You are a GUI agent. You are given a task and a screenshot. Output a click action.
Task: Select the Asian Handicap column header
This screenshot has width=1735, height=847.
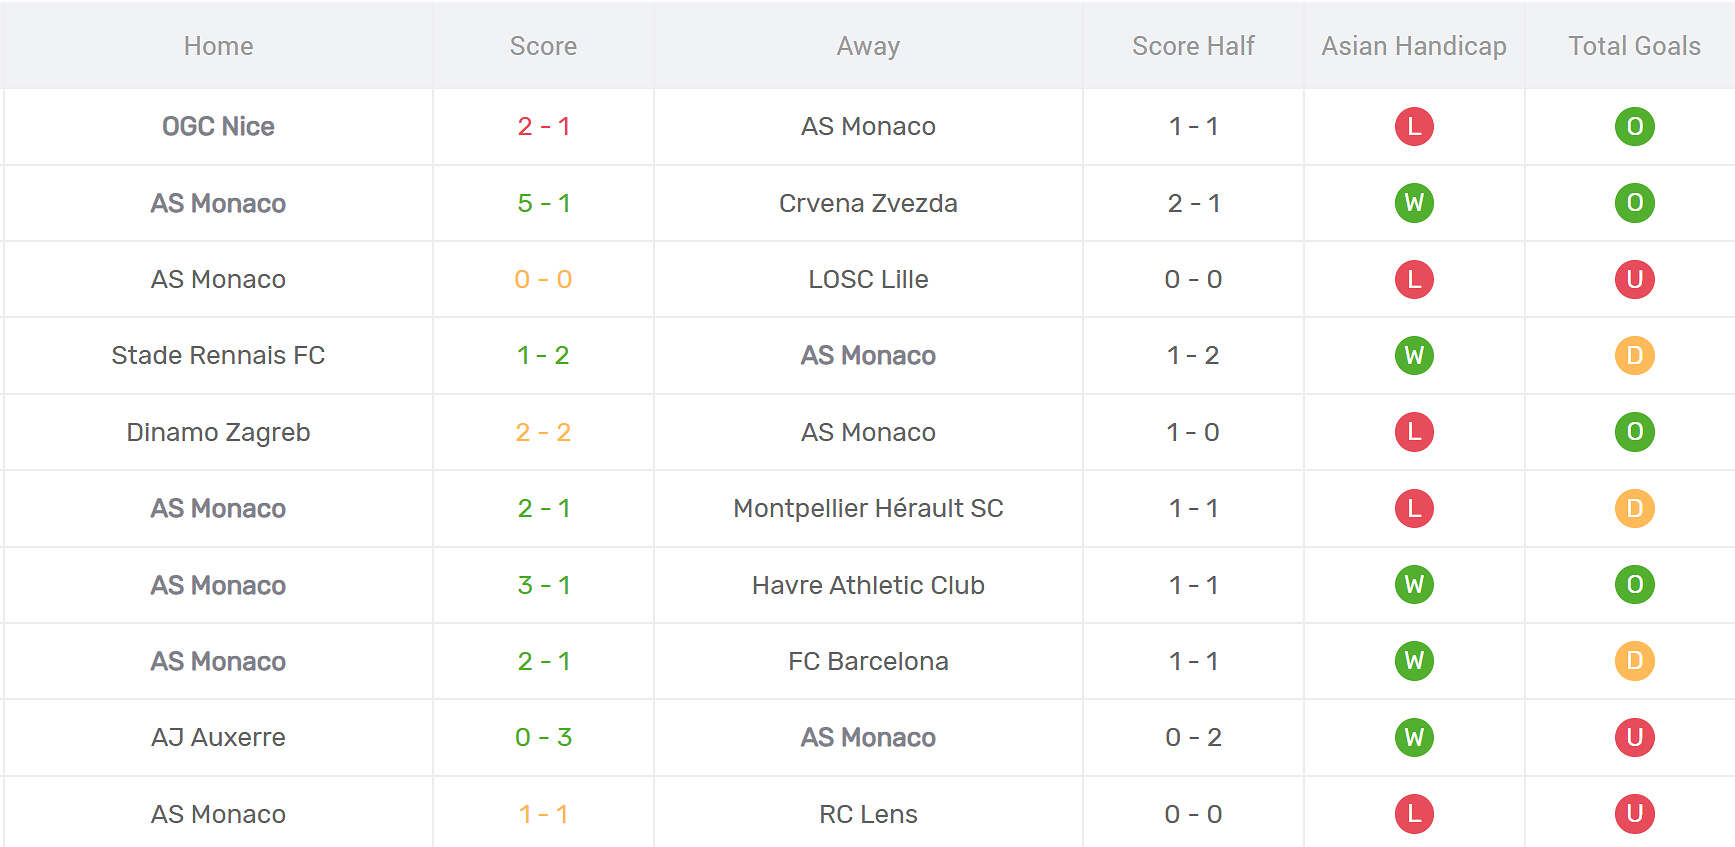click(1414, 46)
